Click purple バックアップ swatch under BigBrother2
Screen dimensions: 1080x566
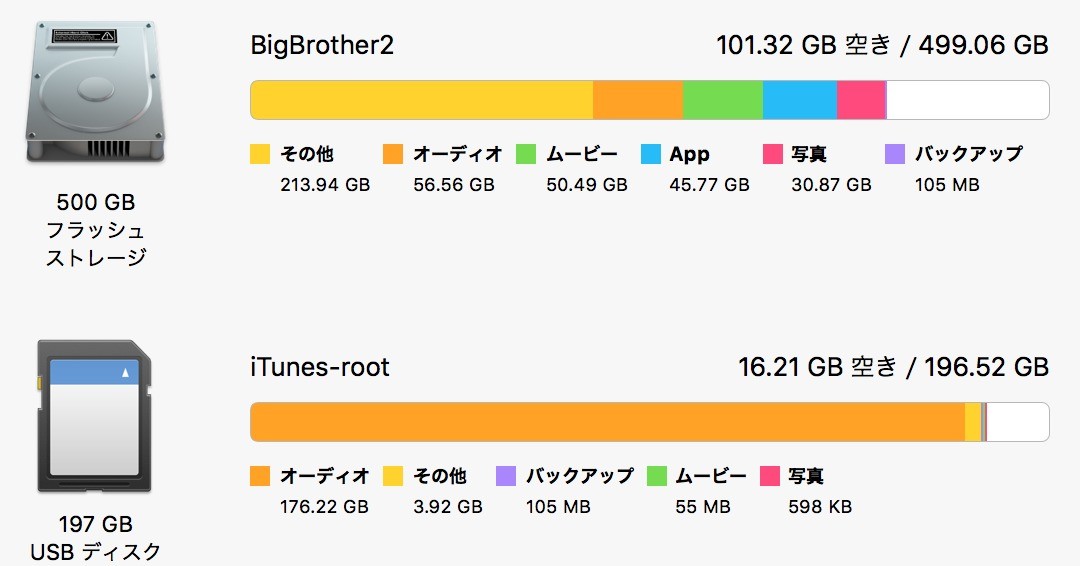[895, 154]
